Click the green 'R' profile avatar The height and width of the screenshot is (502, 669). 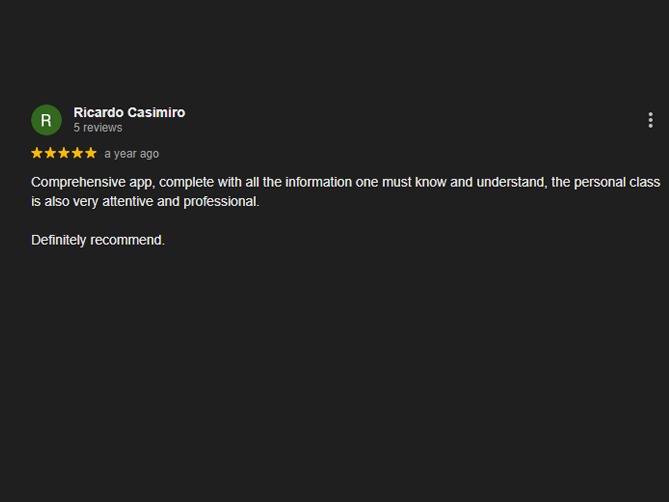pyautogui.click(x=46, y=120)
